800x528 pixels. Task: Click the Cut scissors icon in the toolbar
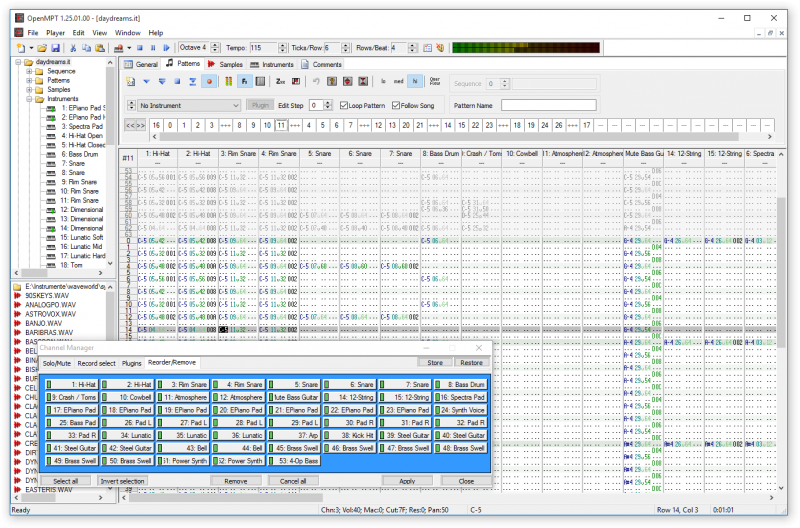tap(74, 48)
